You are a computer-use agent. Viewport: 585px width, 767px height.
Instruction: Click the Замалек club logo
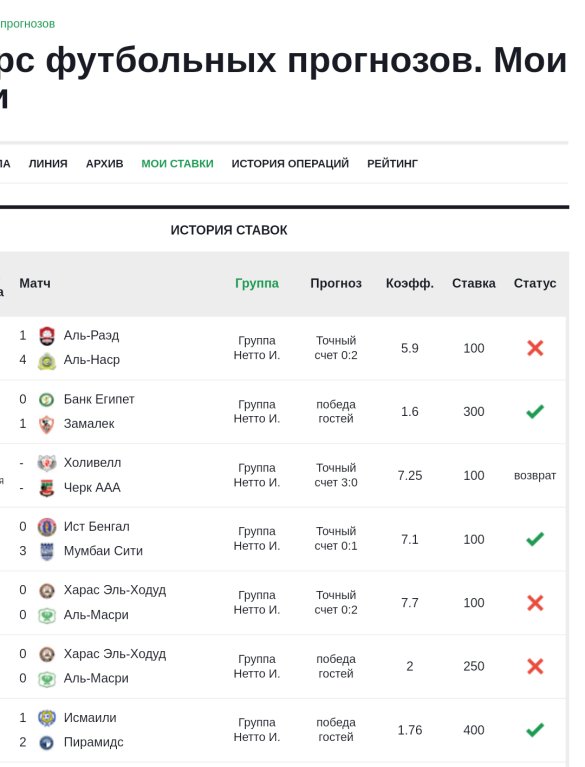tap(46, 424)
